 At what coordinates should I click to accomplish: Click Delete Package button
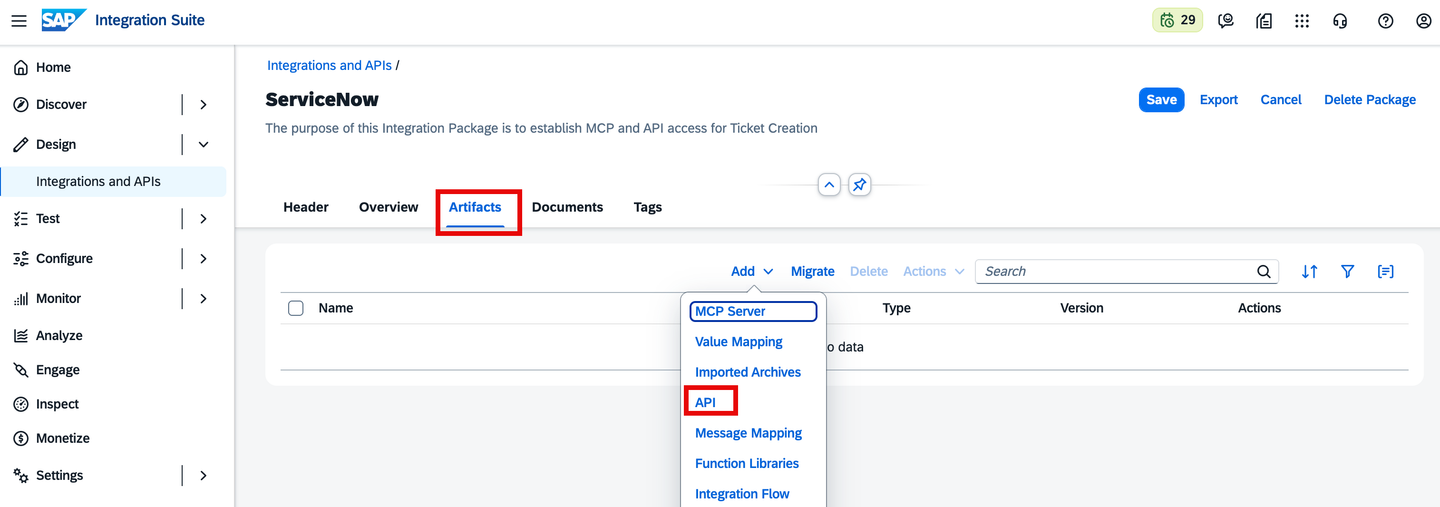pyautogui.click(x=1370, y=99)
